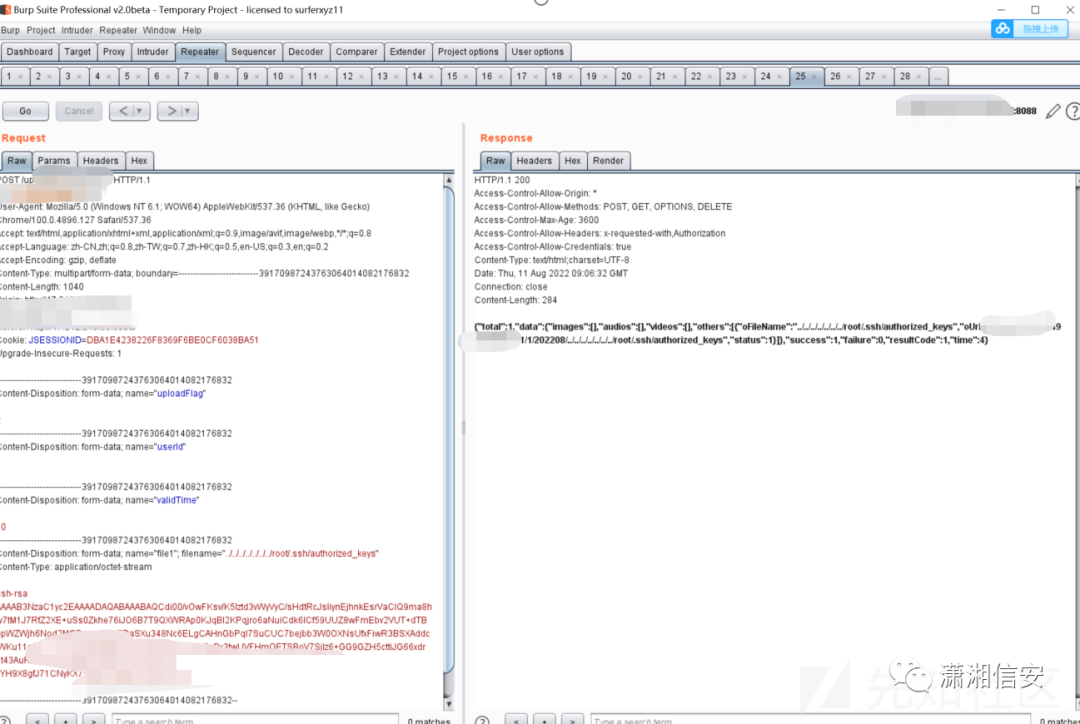The height and width of the screenshot is (724, 1080).
Task: Open the more tabs ellipsis tab
Action: click(x=938, y=76)
